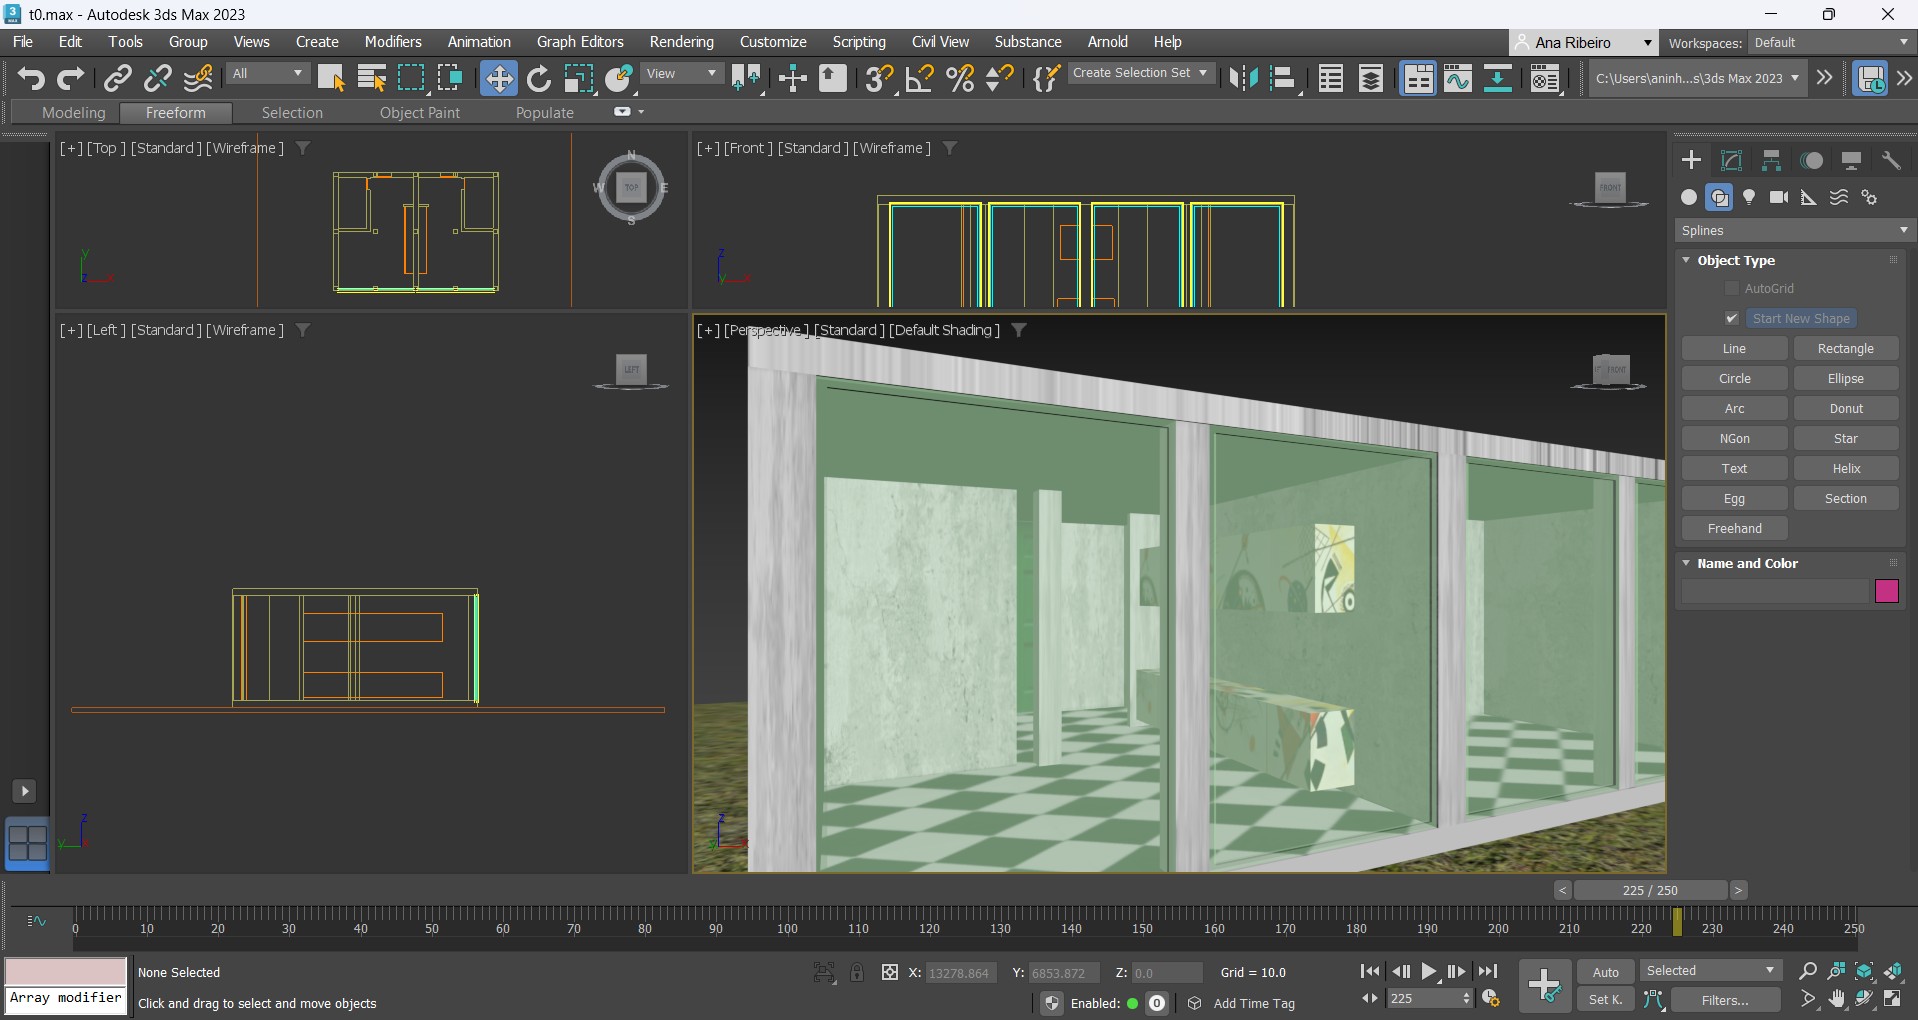The width and height of the screenshot is (1918, 1020).
Task: Toggle Auto key mode
Action: coord(1605,972)
